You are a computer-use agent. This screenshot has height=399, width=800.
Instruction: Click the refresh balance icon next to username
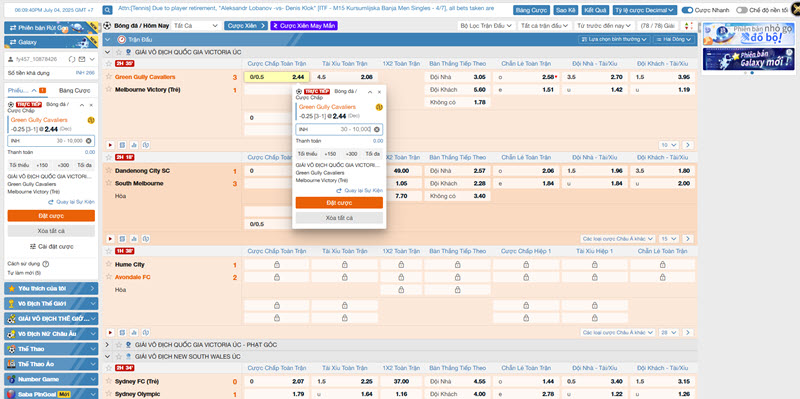[x=72, y=59]
